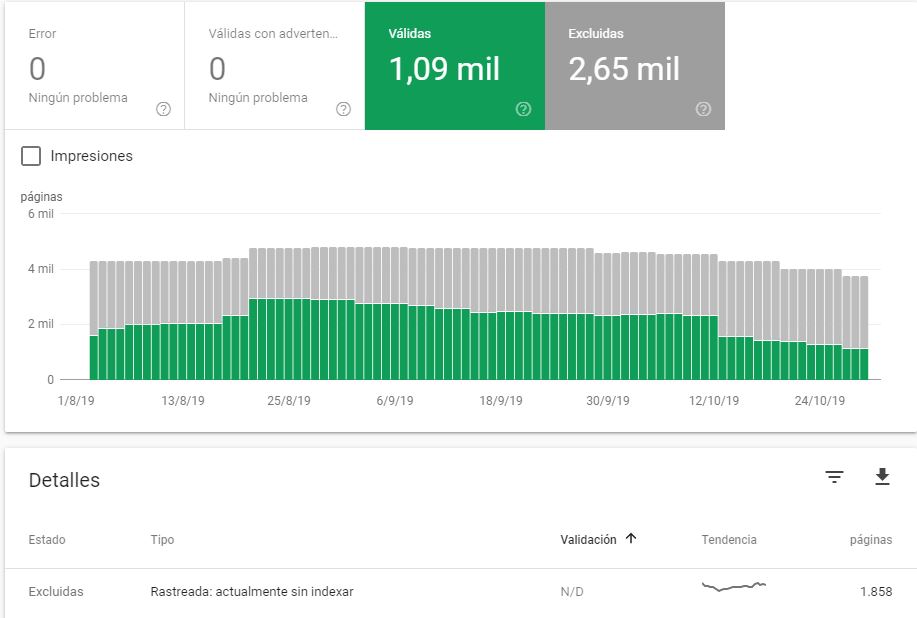Screen dimensions: 917x618
Task: Sort table by Validación column
Action: pos(588,540)
